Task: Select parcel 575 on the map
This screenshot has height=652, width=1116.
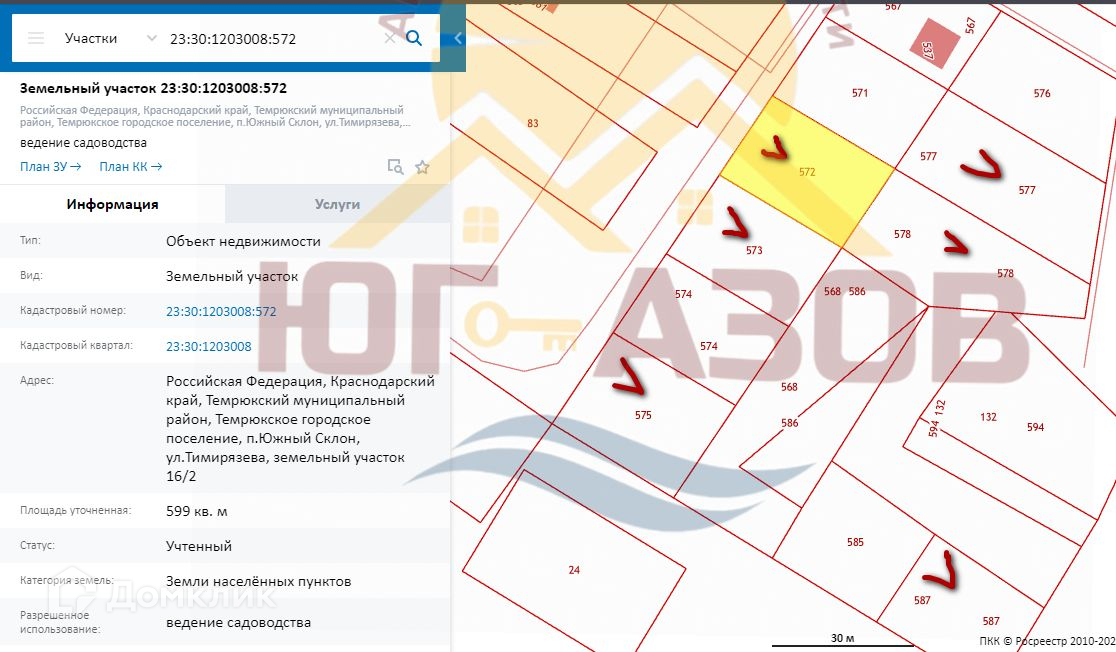Action: coord(643,415)
